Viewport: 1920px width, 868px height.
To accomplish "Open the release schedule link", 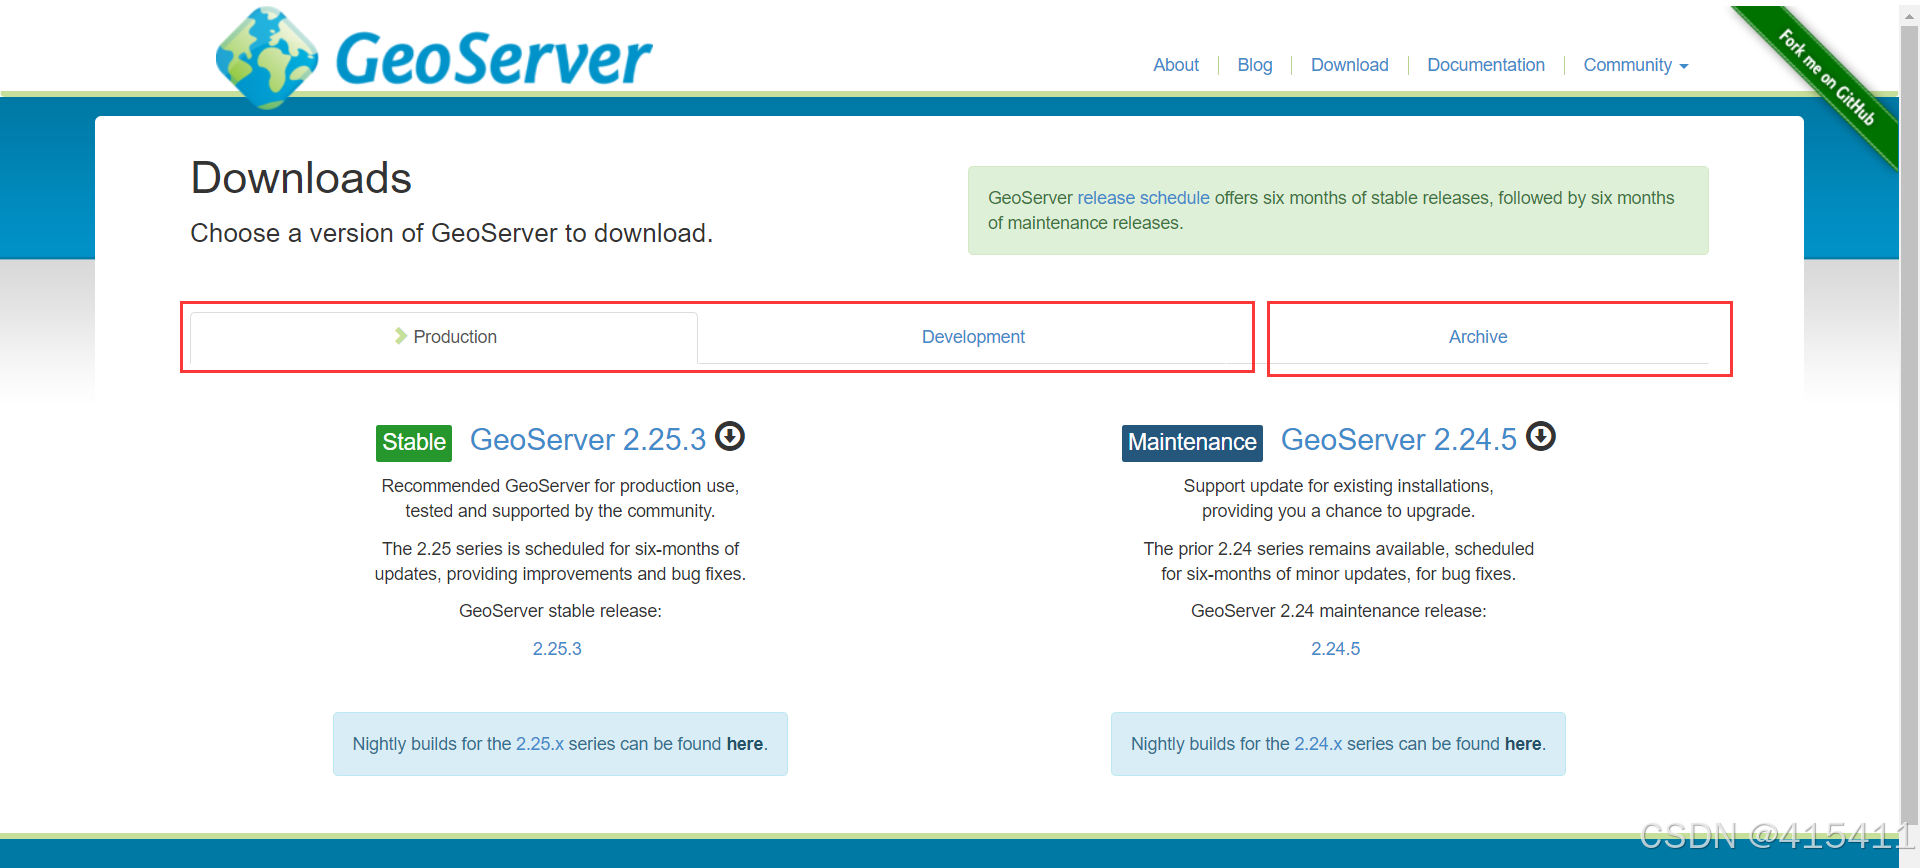I will pos(1143,198).
